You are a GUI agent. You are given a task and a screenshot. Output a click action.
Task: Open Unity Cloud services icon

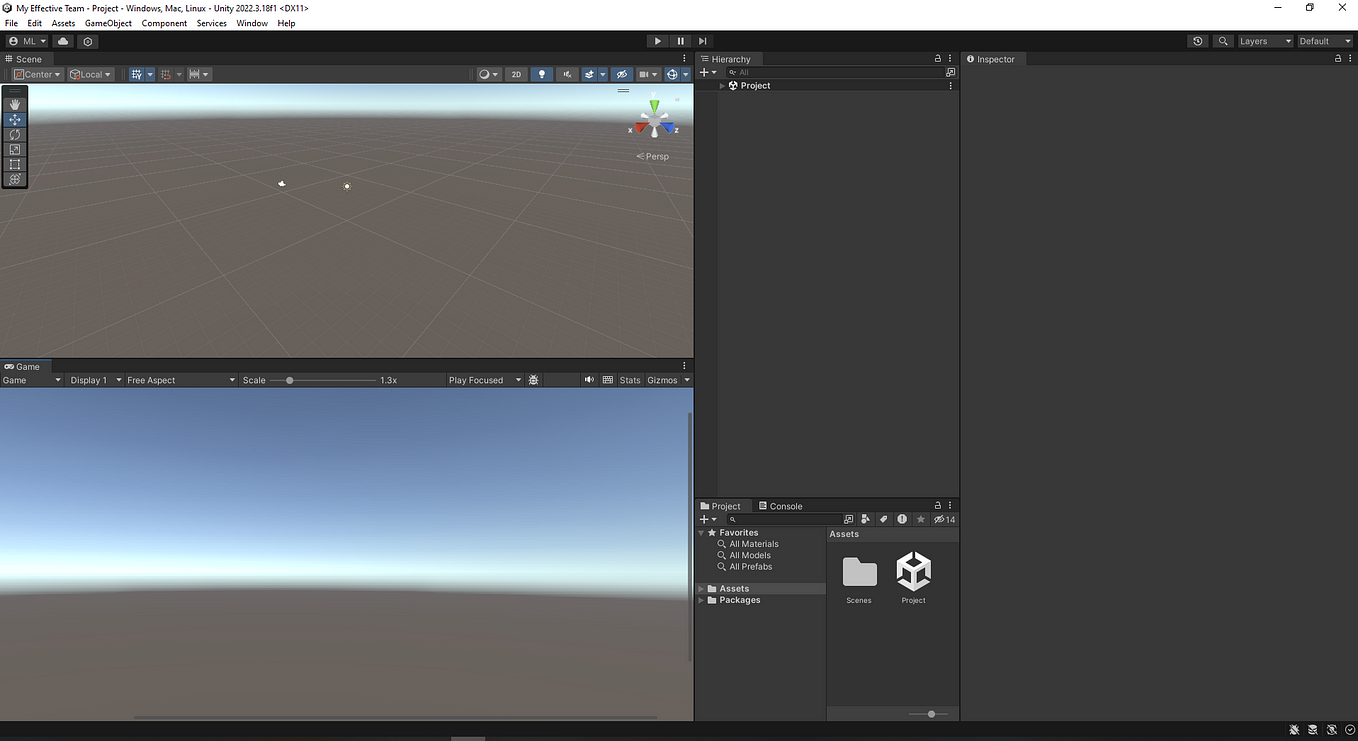point(63,41)
